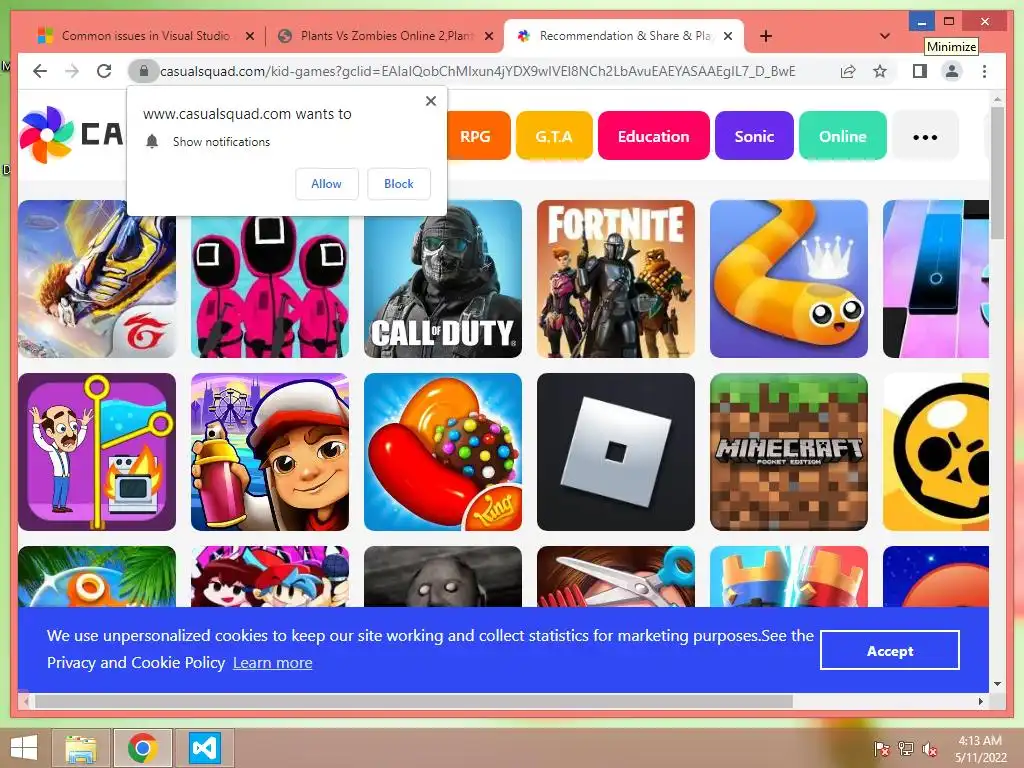Open the taskbar clock showing 4:13 AM
The width and height of the screenshot is (1024, 768).
980,749
